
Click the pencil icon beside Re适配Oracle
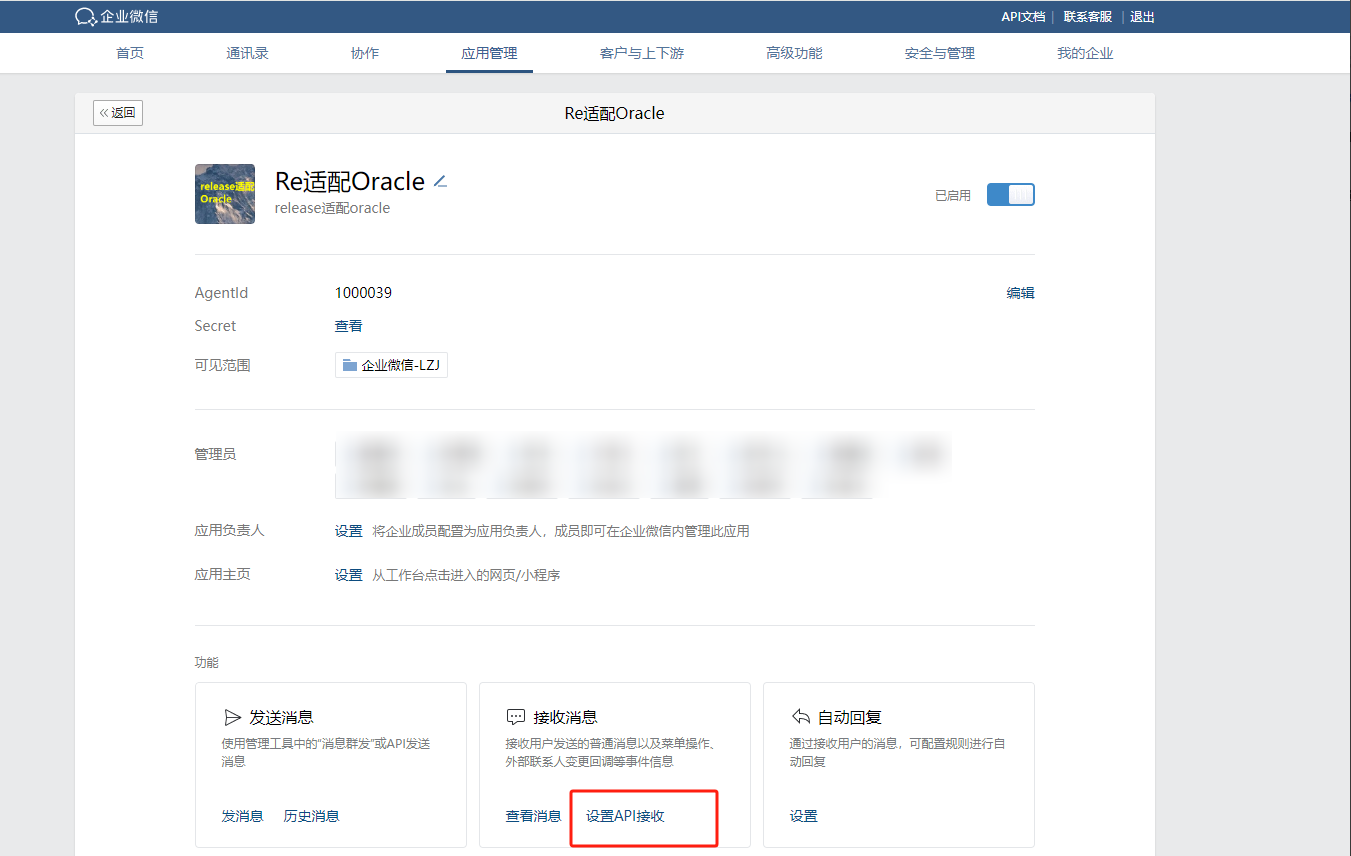[439, 181]
